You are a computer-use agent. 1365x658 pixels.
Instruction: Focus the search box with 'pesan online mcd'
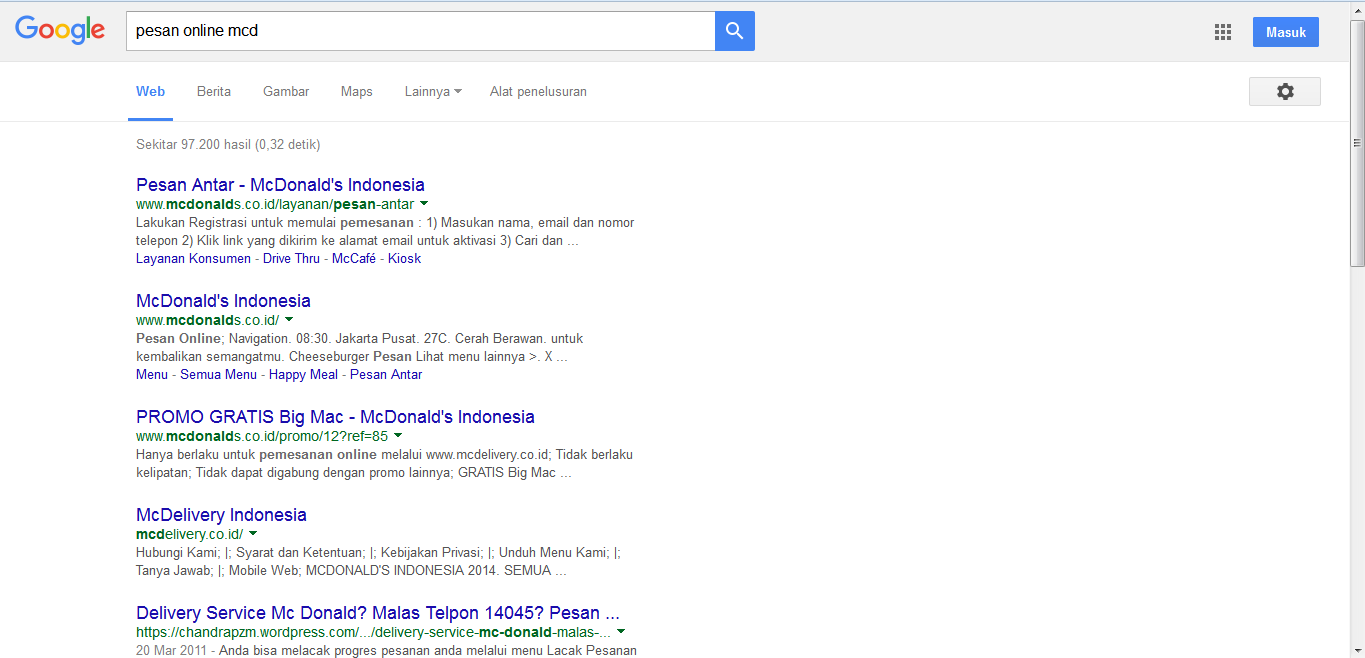(x=420, y=31)
